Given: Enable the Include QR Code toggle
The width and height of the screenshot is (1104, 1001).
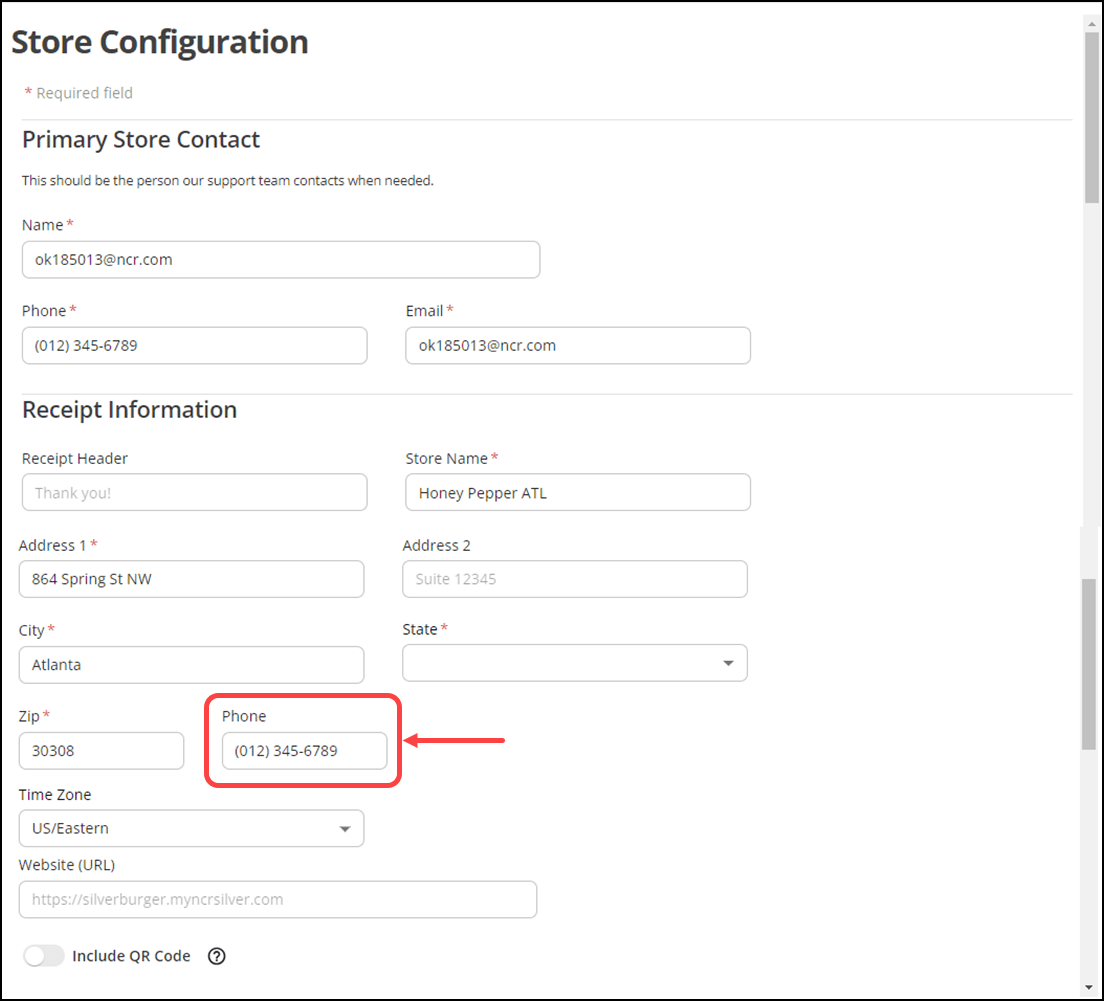Looking at the screenshot, I should pos(43,956).
